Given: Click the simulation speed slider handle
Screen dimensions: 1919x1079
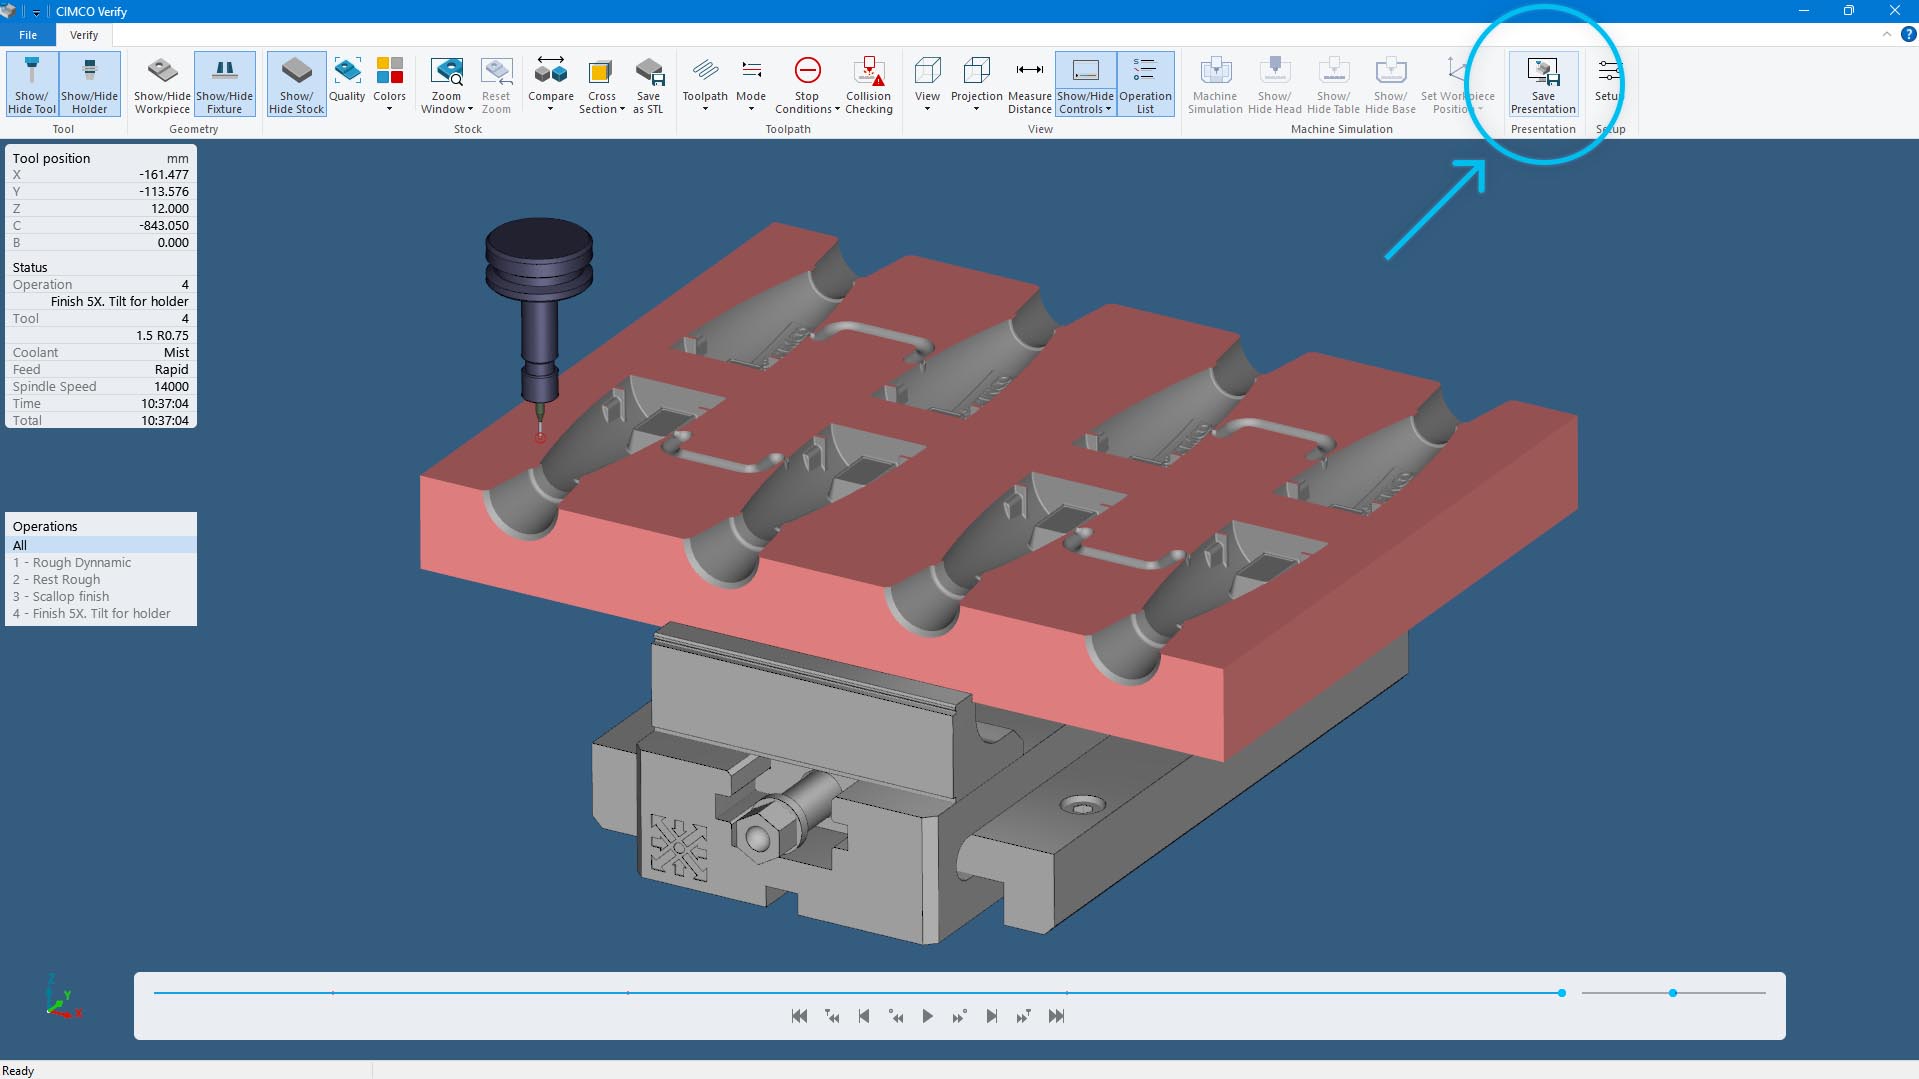Looking at the screenshot, I should click(x=1672, y=993).
